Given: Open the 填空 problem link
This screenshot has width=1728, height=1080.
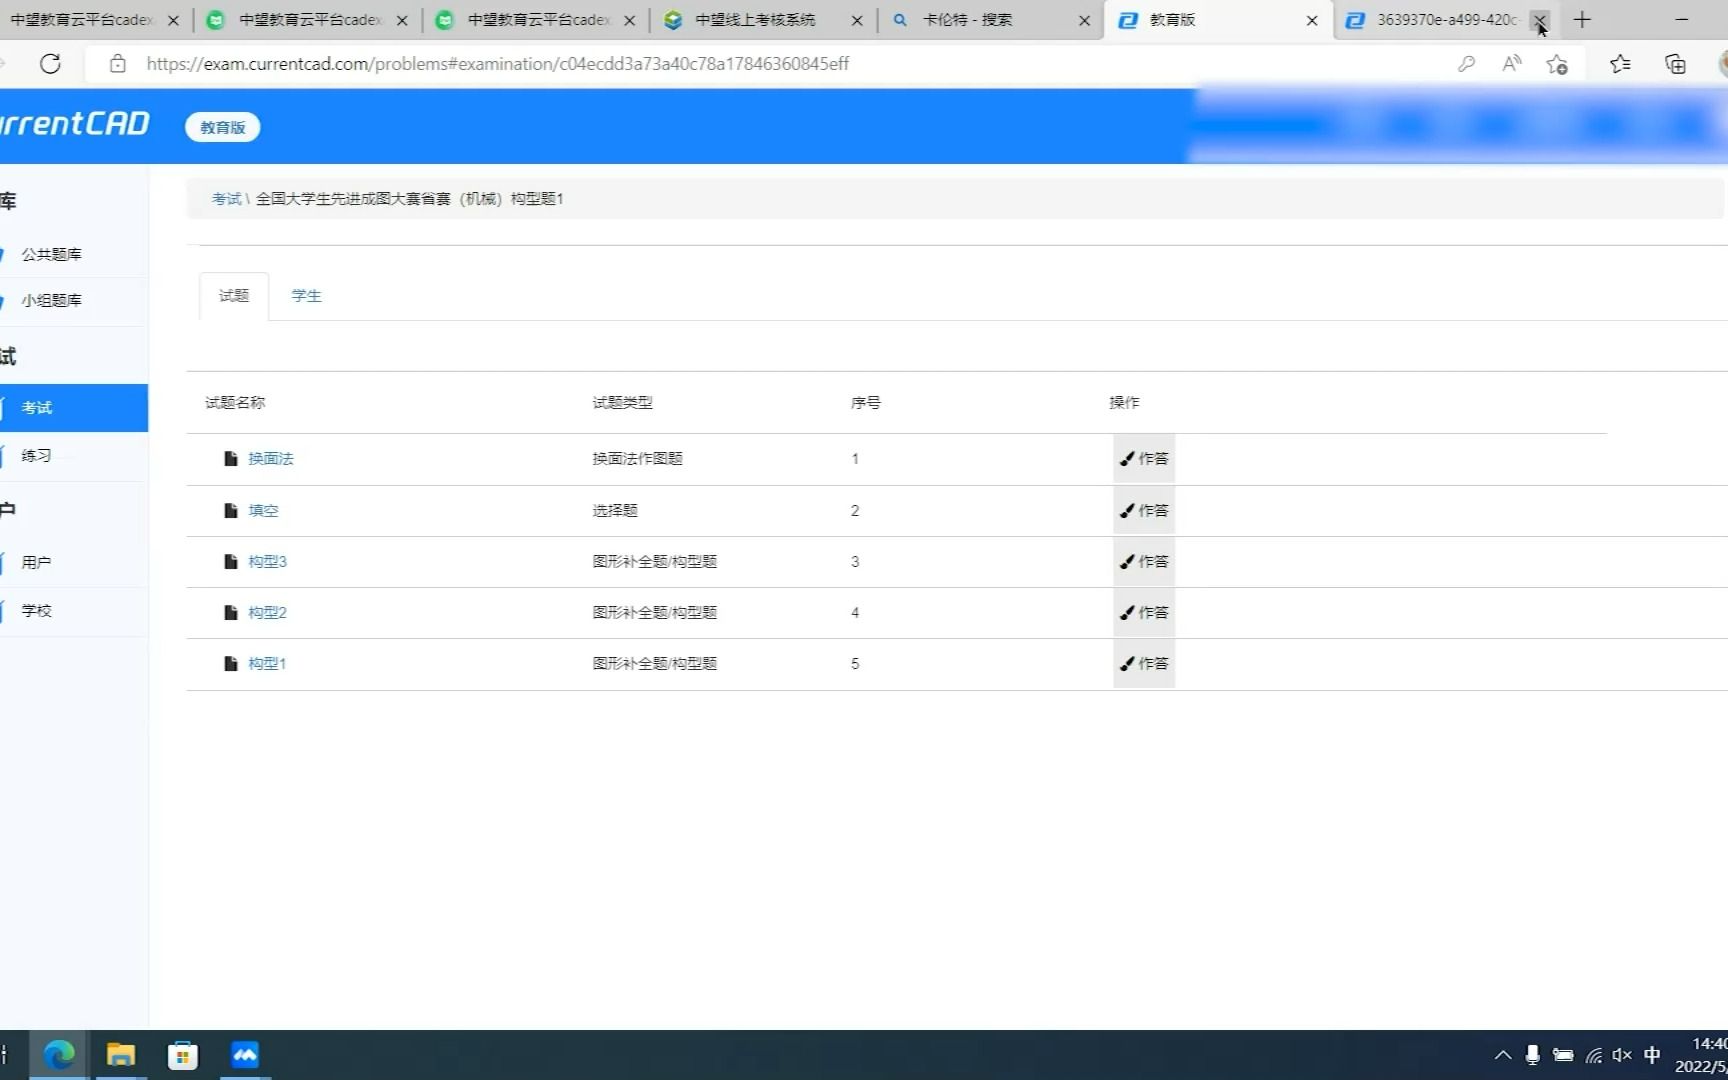Looking at the screenshot, I should pos(263,511).
